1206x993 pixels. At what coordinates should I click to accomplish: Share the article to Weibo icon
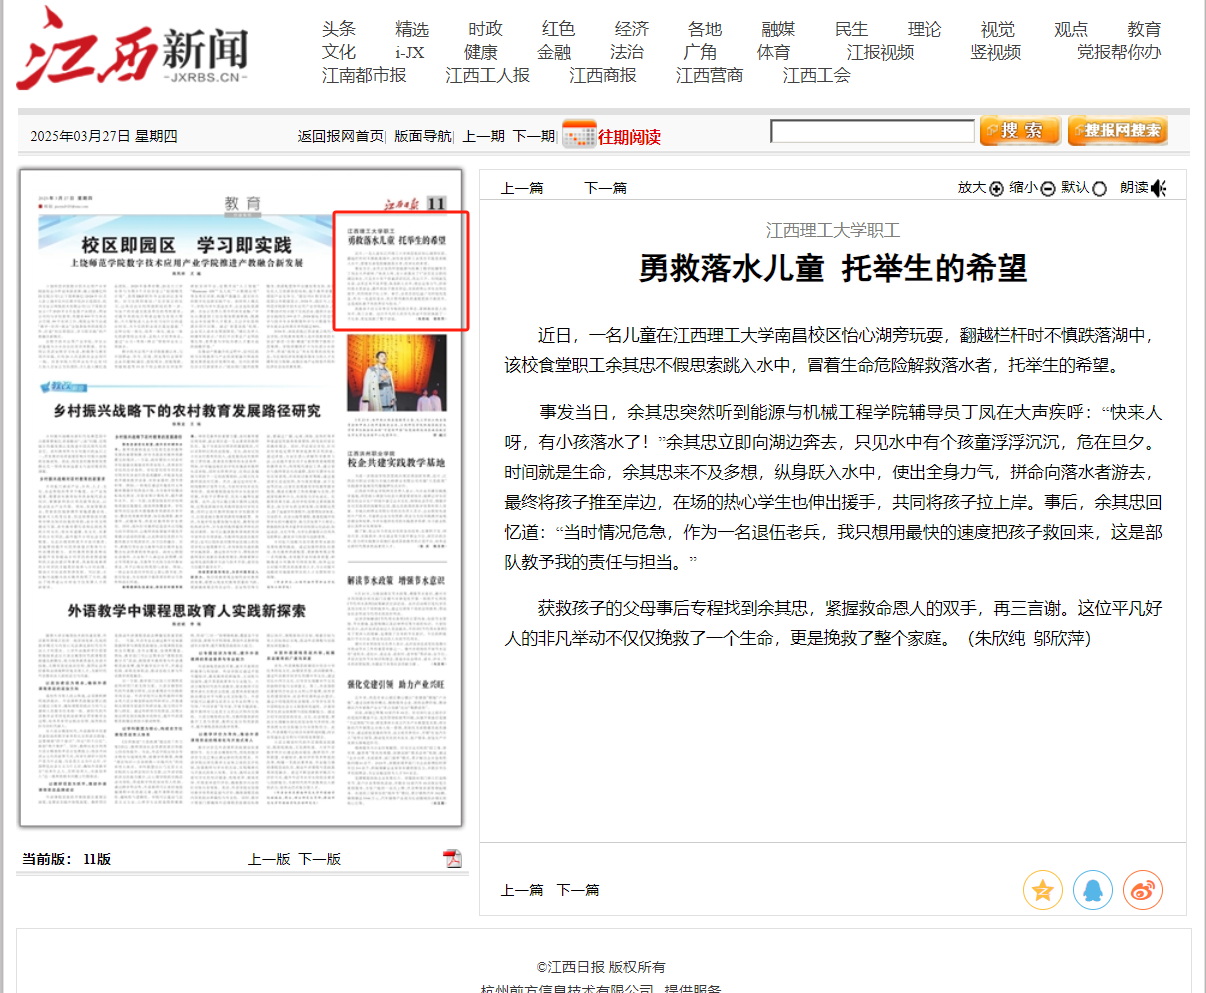(x=1142, y=890)
